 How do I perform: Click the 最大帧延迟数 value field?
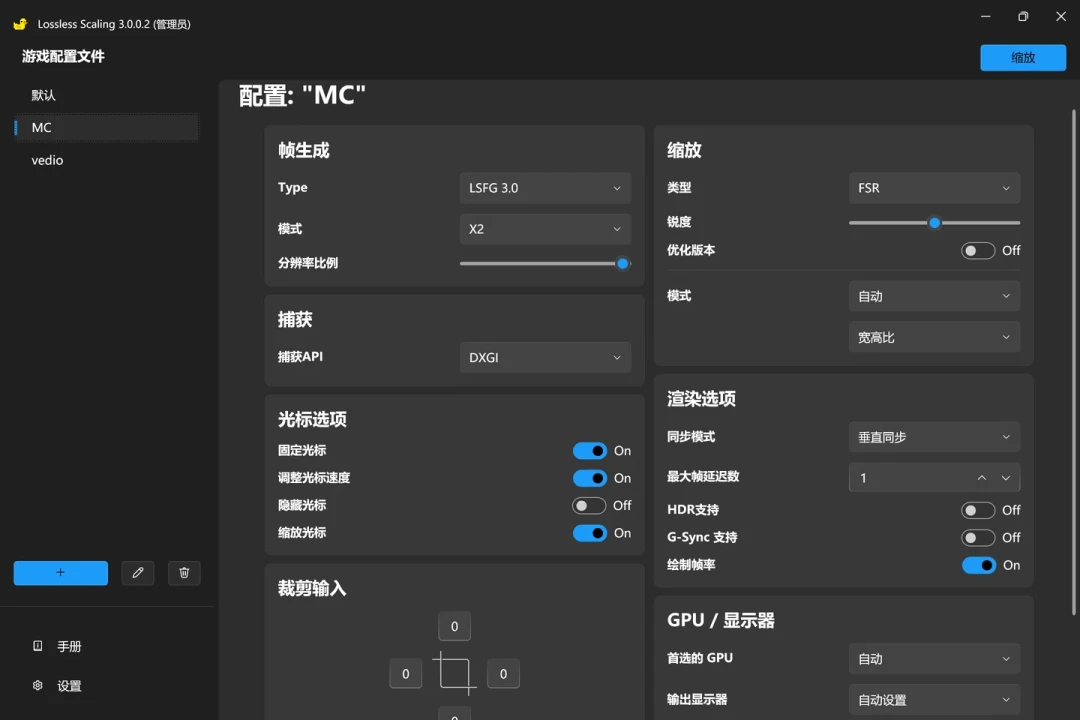point(909,477)
